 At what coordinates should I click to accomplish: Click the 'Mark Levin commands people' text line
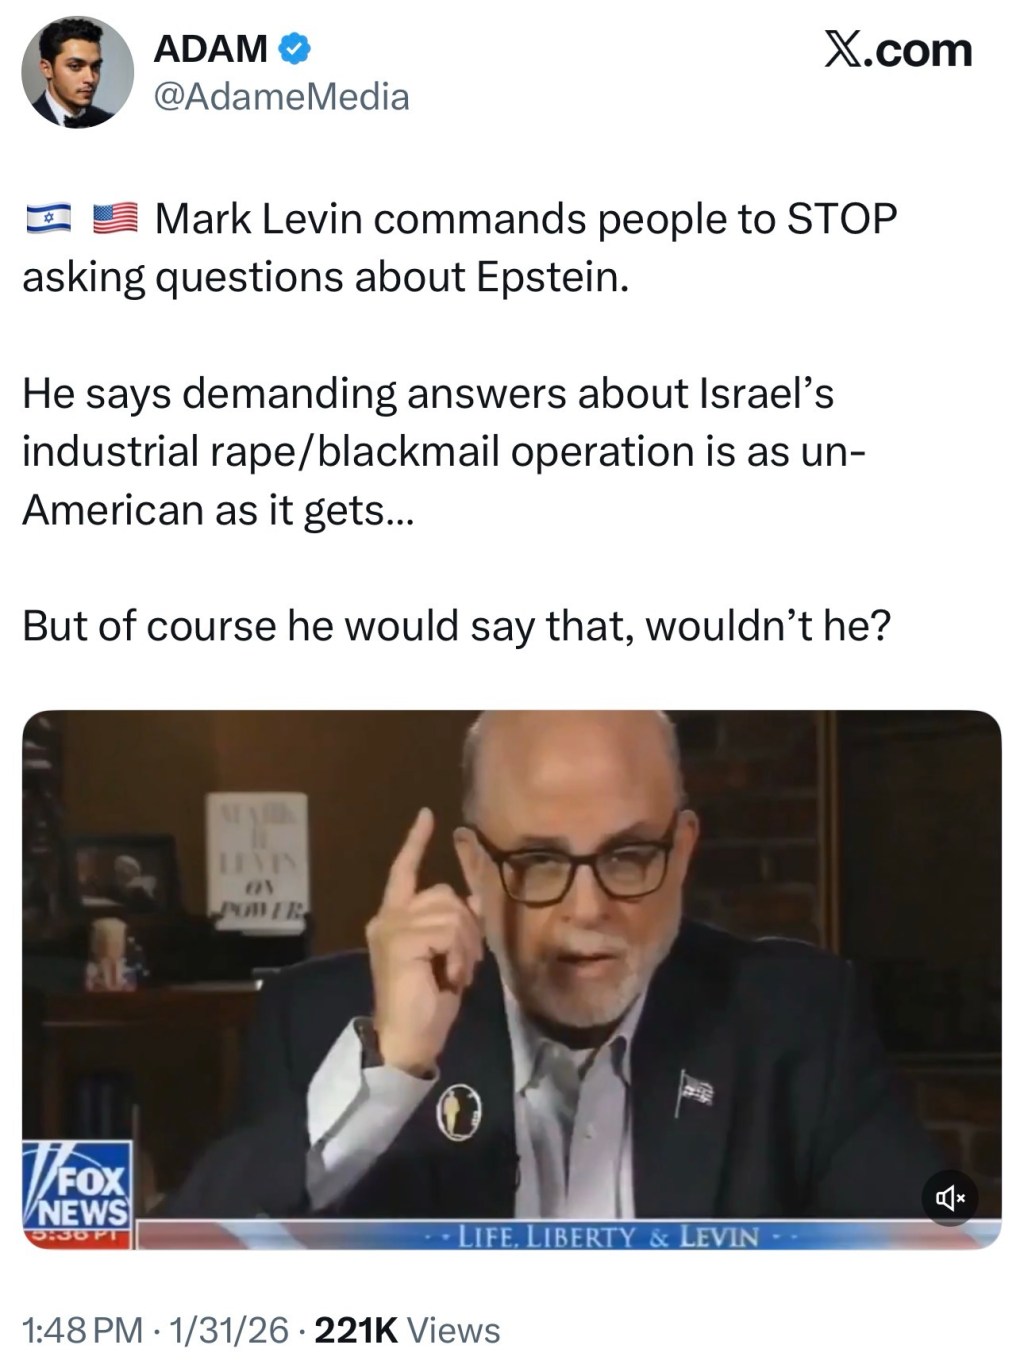[x=526, y=218]
